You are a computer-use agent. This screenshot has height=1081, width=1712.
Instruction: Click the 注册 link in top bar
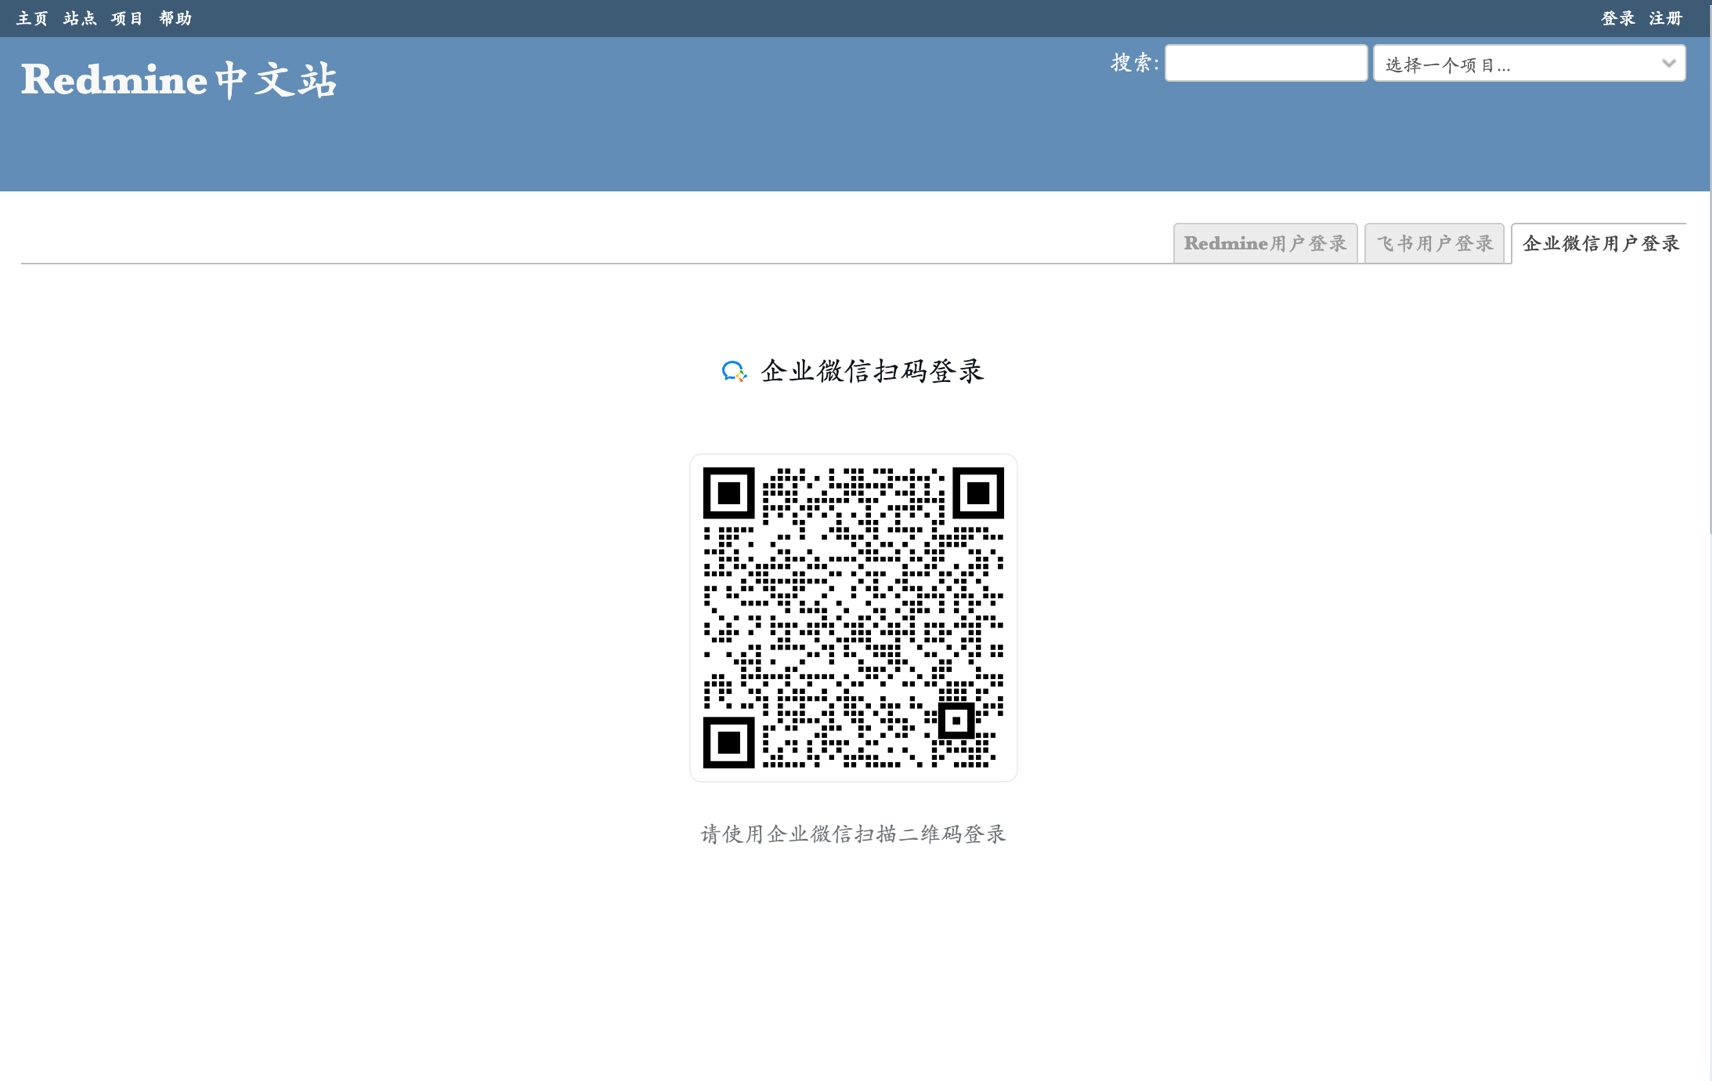1665,18
